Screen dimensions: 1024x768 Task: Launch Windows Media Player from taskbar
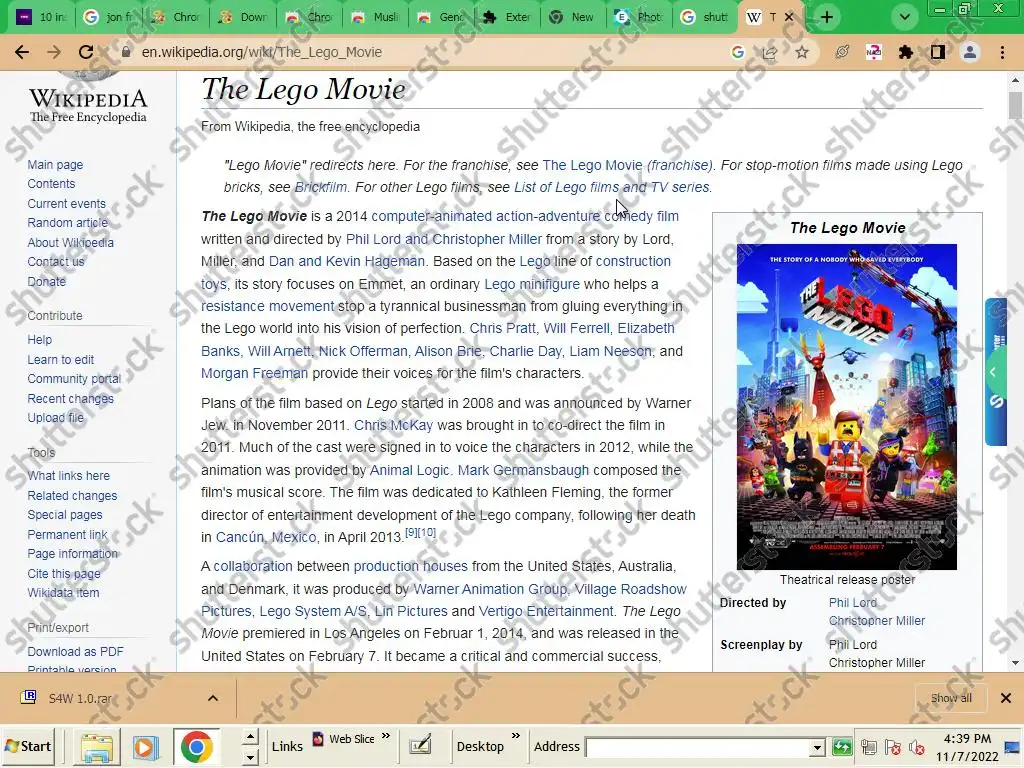(146, 747)
